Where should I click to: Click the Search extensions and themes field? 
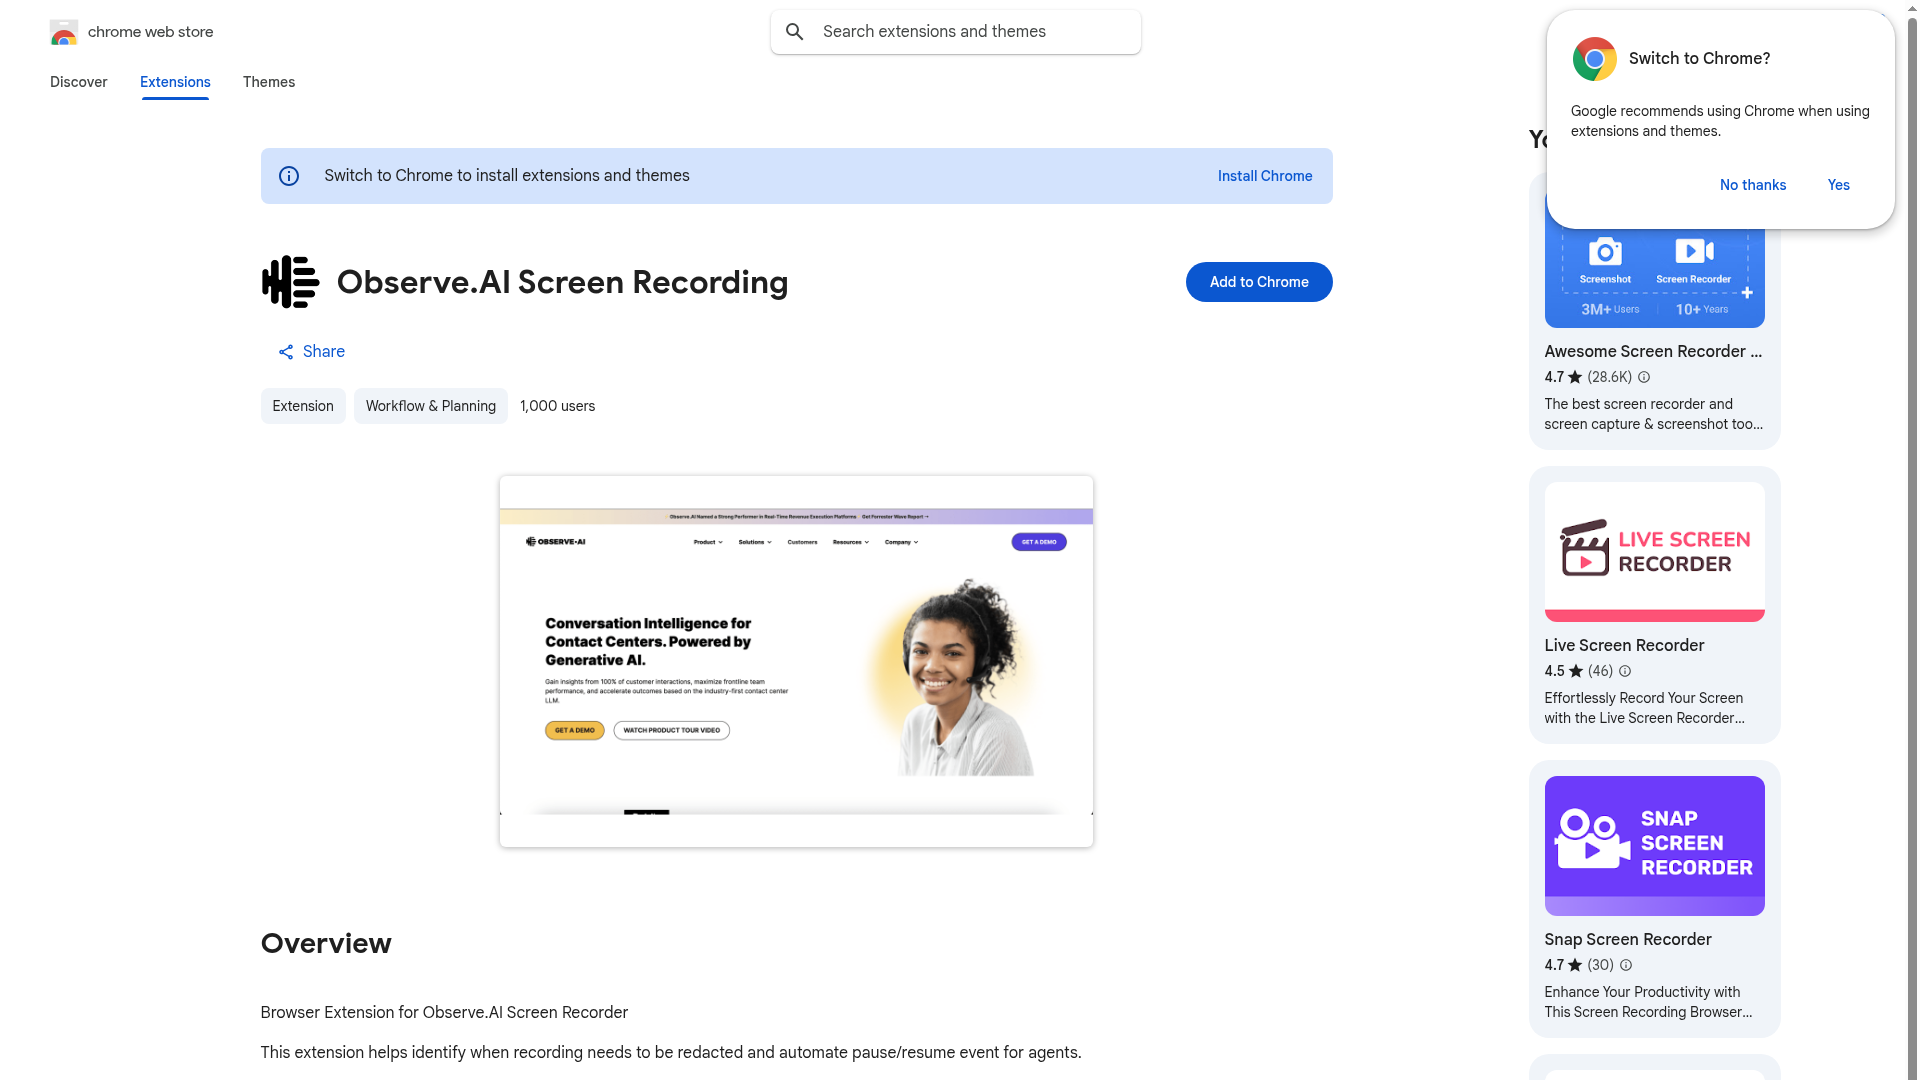(956, 32)
